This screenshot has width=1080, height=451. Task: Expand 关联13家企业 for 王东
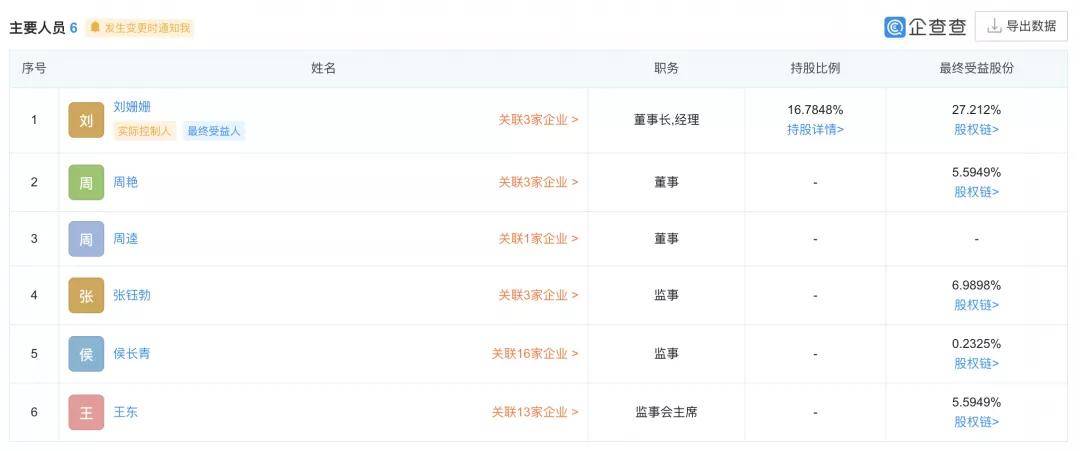[534, 412]
